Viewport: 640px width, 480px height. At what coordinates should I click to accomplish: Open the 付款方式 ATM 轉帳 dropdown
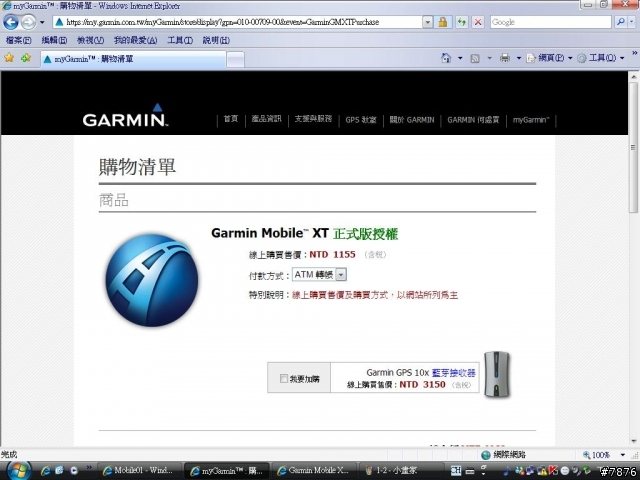pyautogui.click(x=319, y=275)
